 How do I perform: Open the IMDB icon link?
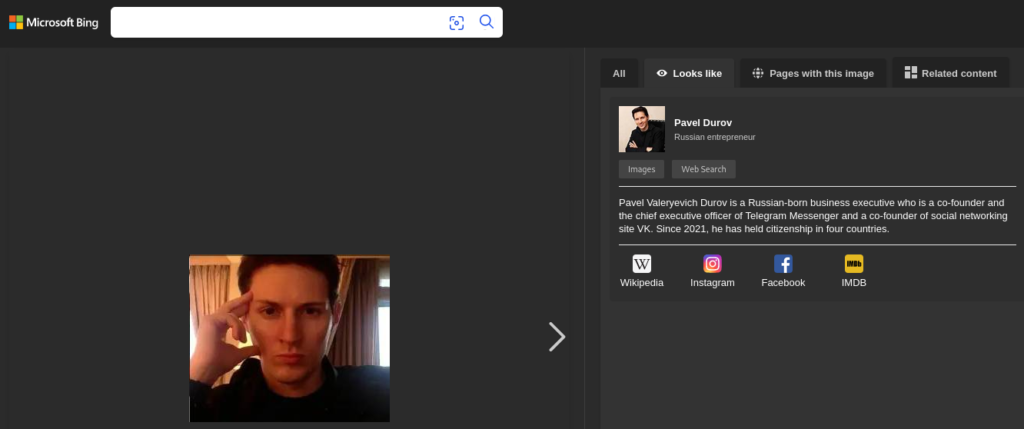click(854, 264)
